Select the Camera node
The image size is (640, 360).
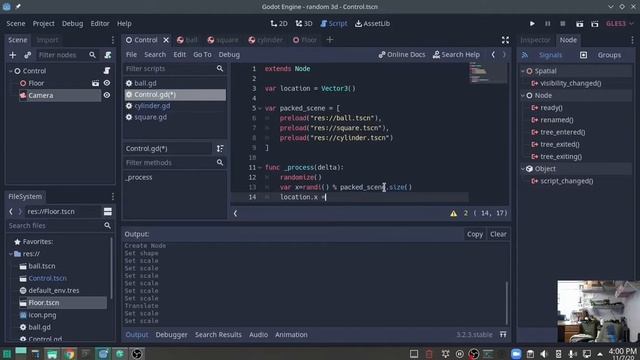click(41, 96)
